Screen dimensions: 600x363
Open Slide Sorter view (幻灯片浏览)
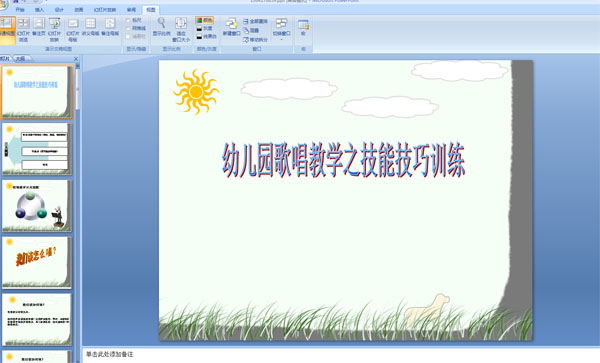(x=23, y=29)
